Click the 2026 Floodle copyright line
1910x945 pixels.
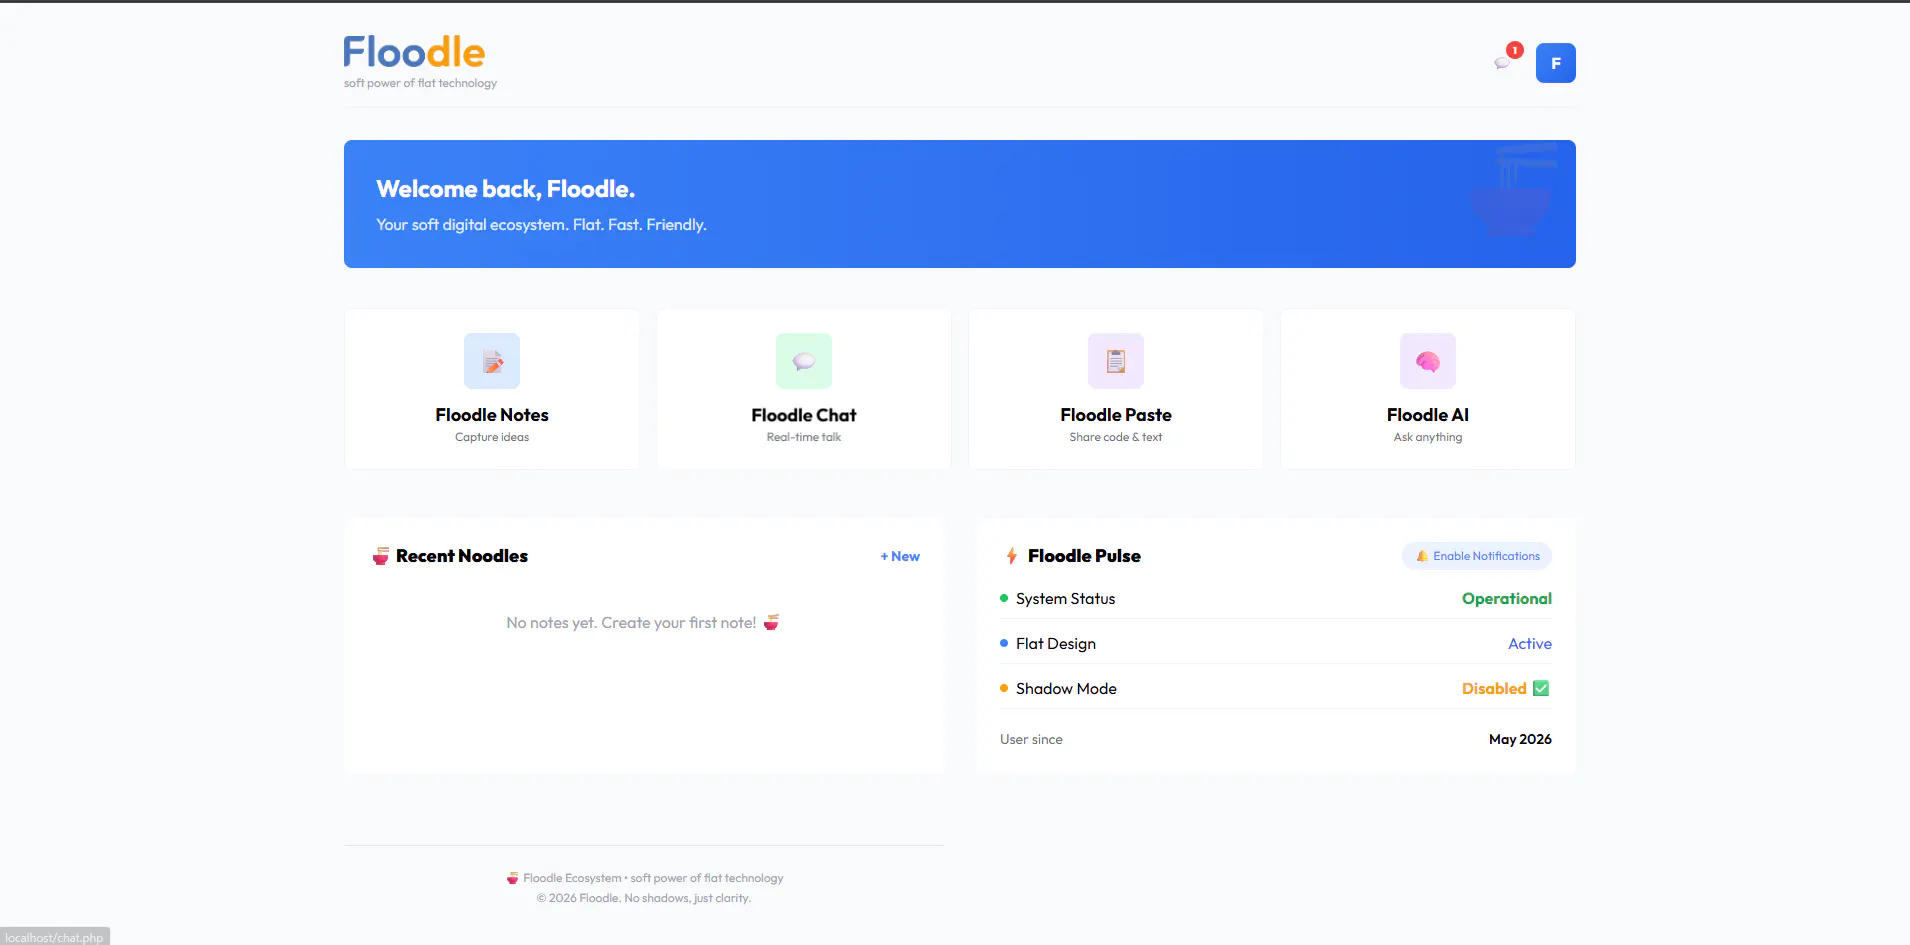pos(644,898)
